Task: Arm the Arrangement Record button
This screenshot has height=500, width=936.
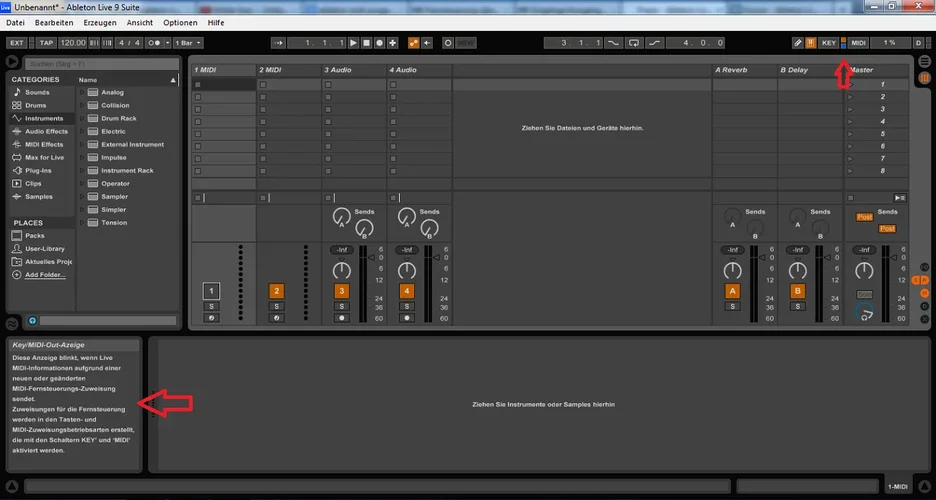Action: click(x=380, y=43)
